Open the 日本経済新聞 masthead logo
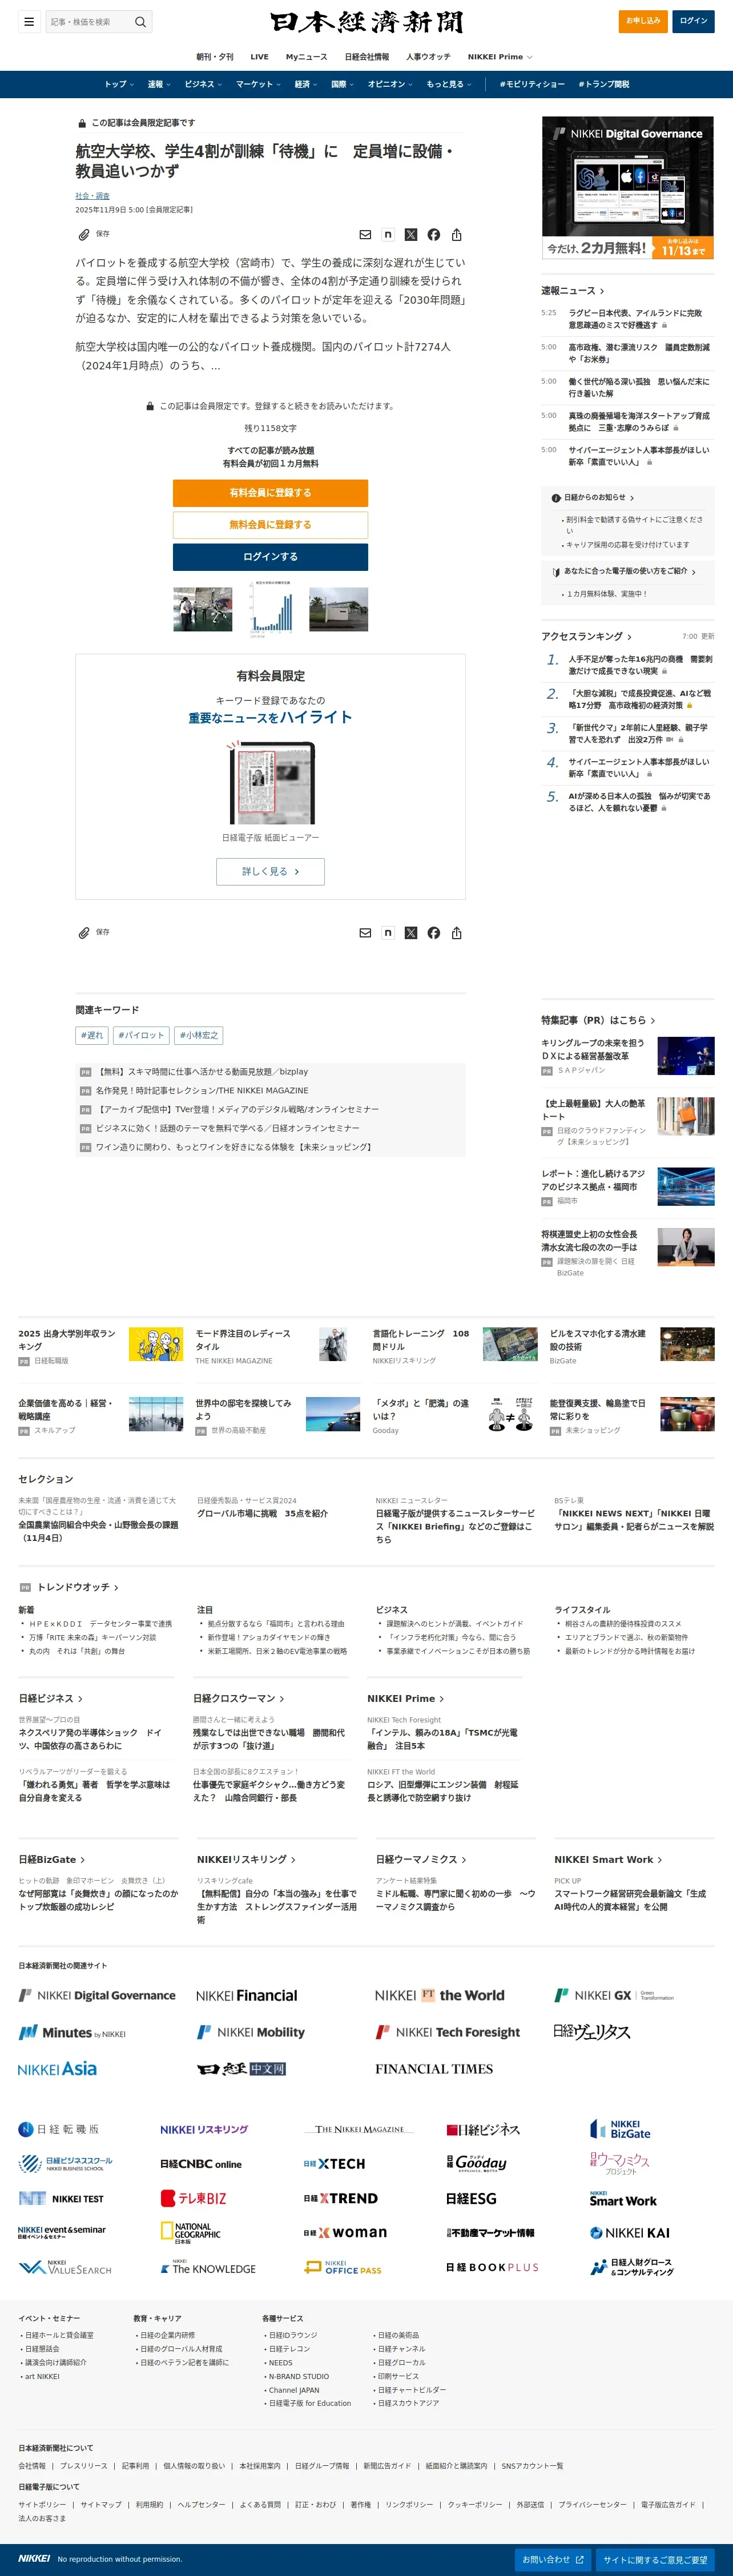733x2576 pixels. pyautogui.click(x=366, y=22)
